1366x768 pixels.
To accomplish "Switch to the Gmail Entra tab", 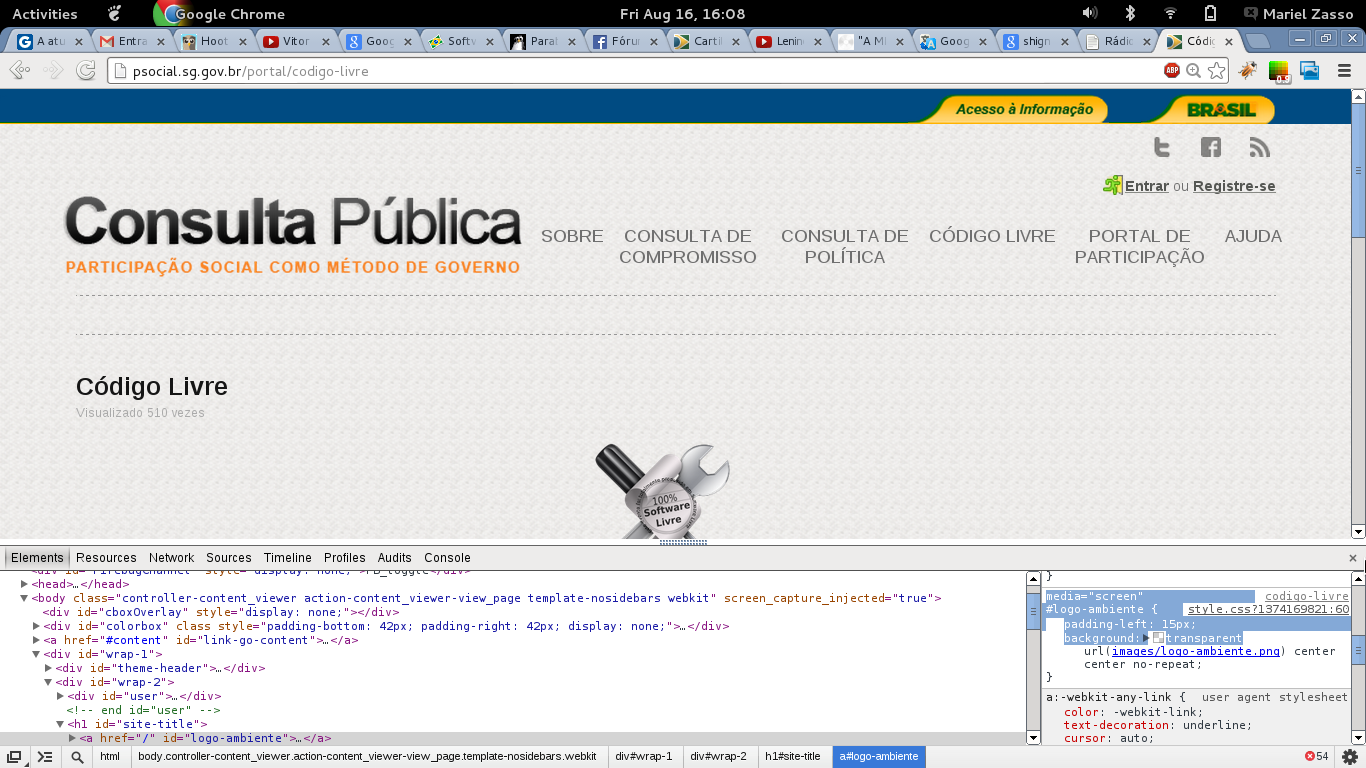I will [x=133, y=41].
